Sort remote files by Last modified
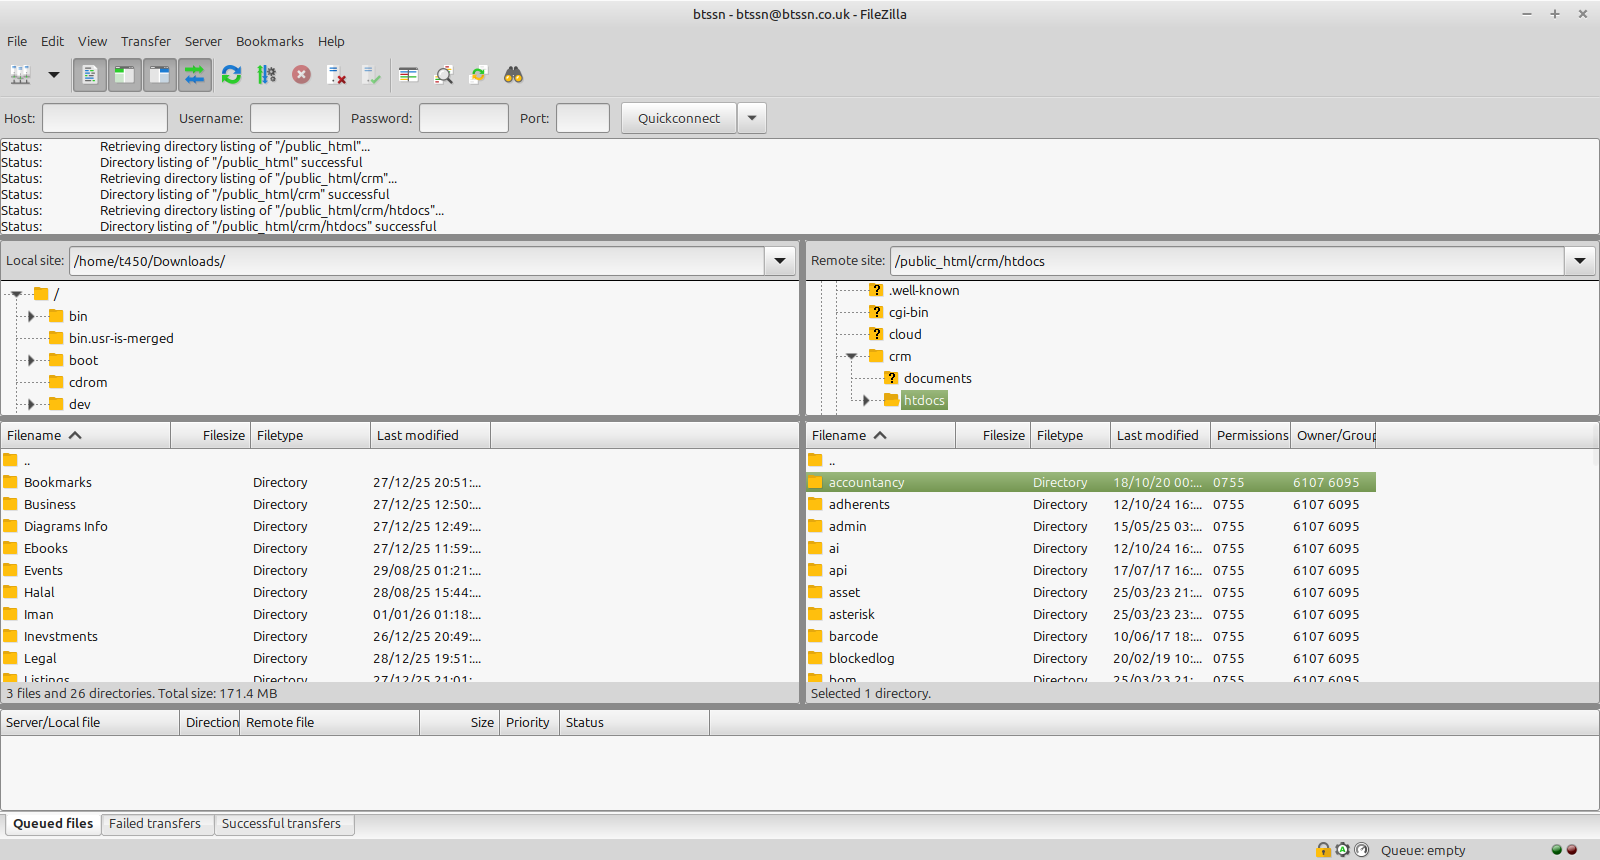1600x860 pixels. point(1157,435)
